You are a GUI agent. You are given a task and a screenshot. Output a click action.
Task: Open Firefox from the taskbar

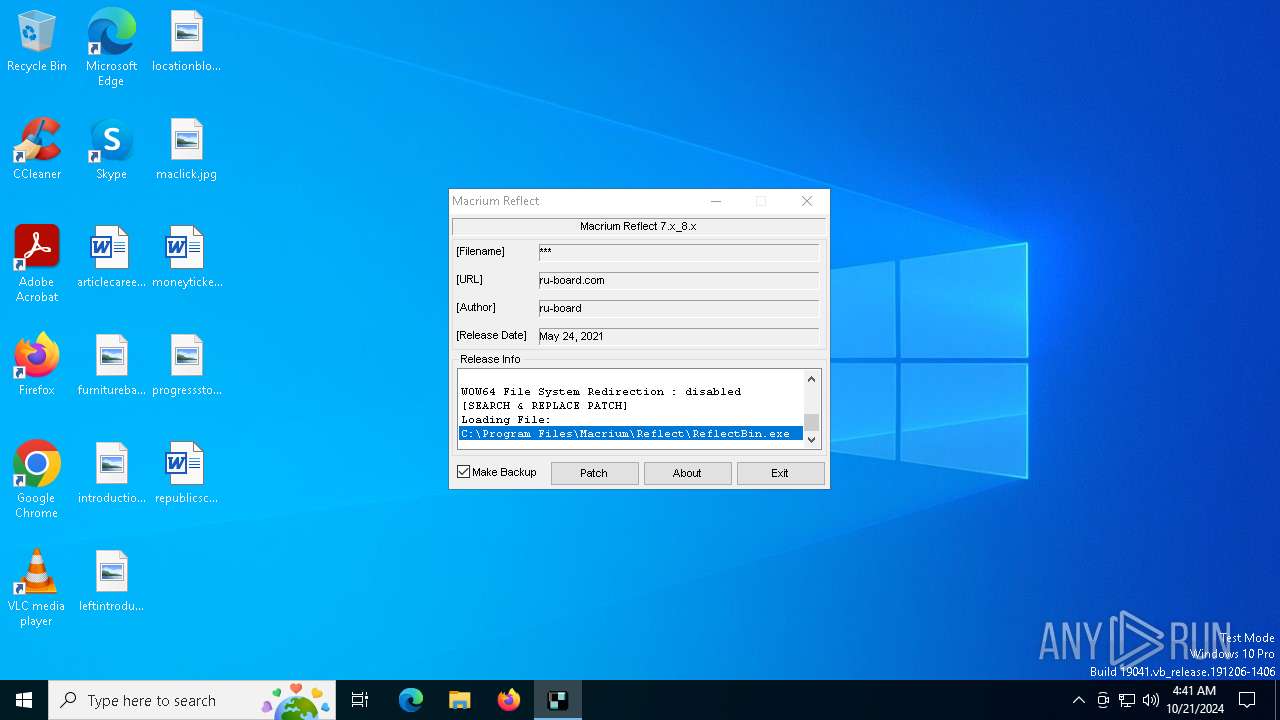(x=508, y=700)
